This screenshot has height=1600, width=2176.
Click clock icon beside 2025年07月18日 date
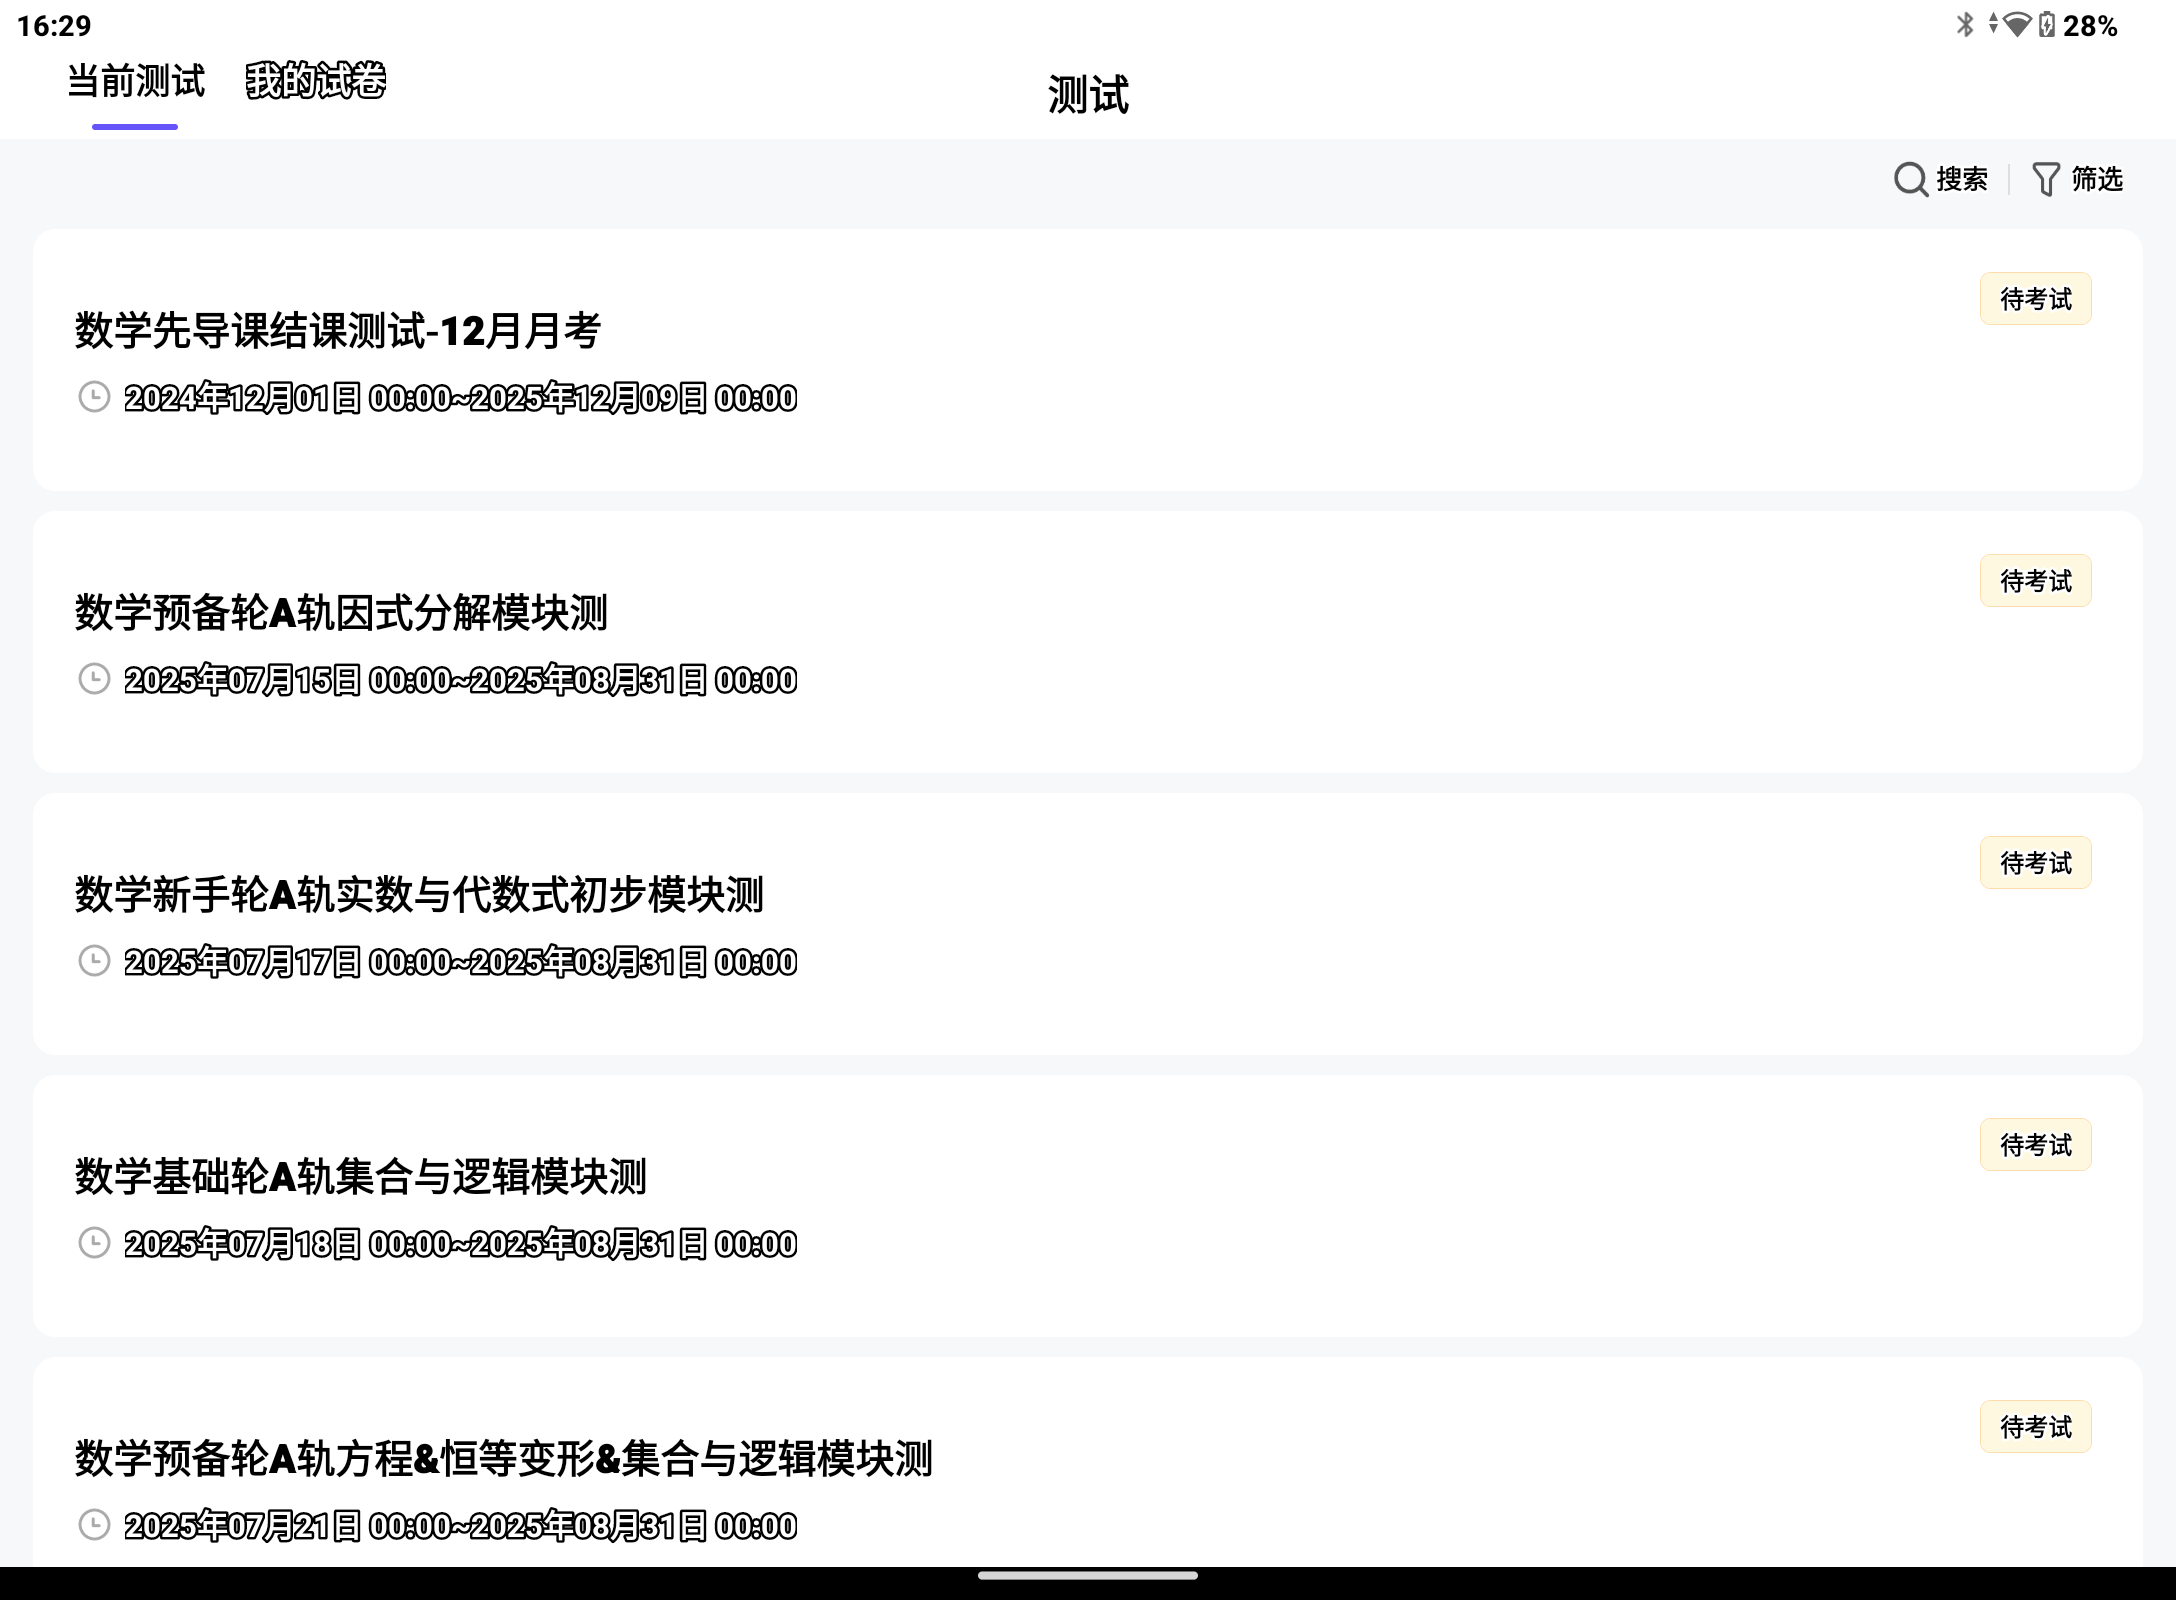pos(94,1243)
